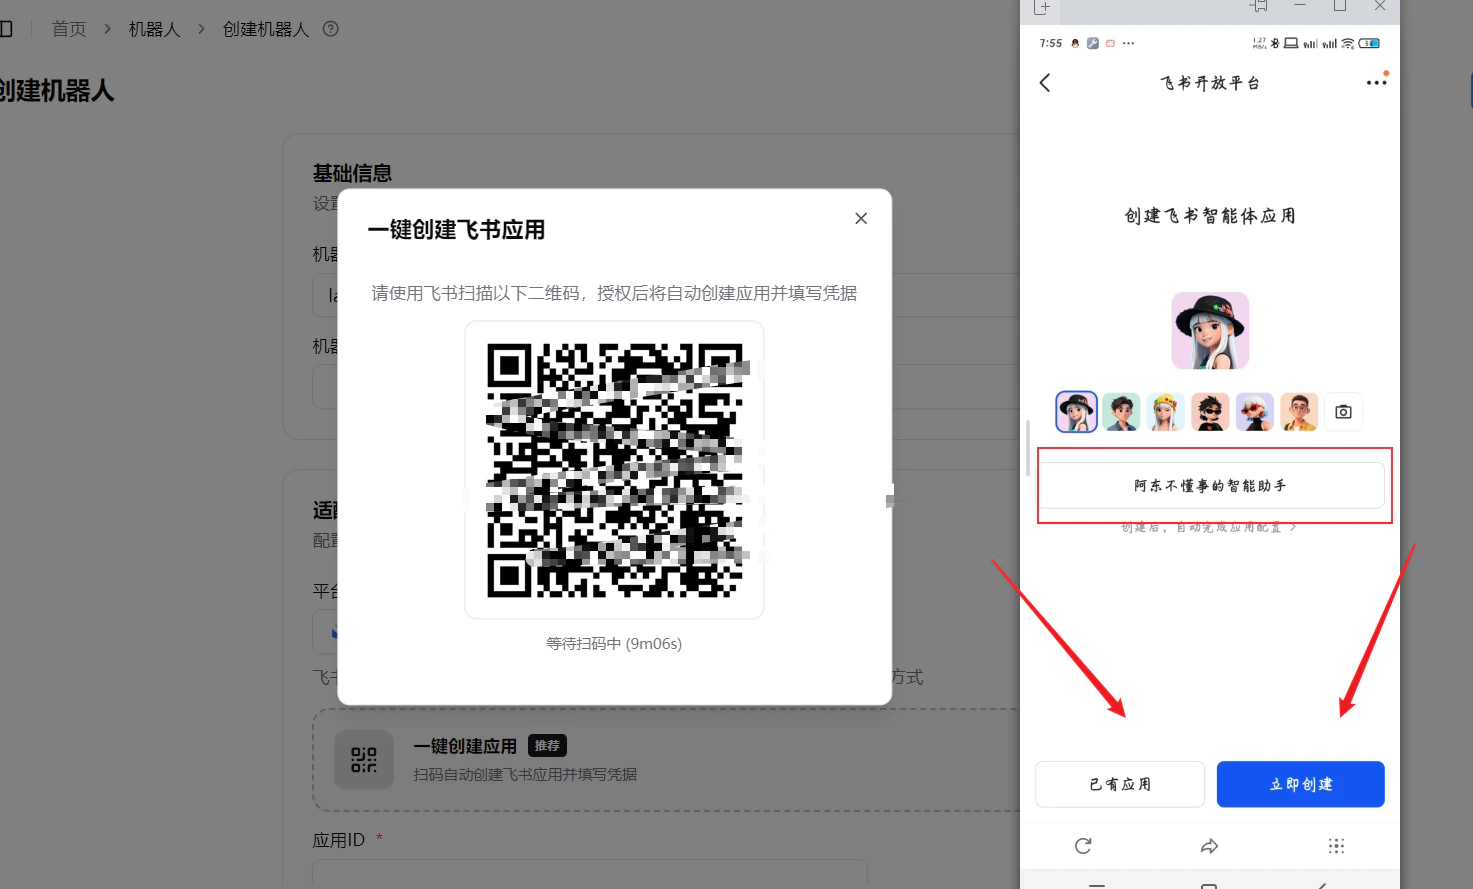Close the 一键创建飞书应用 dialog

click(x=861, y=218)
